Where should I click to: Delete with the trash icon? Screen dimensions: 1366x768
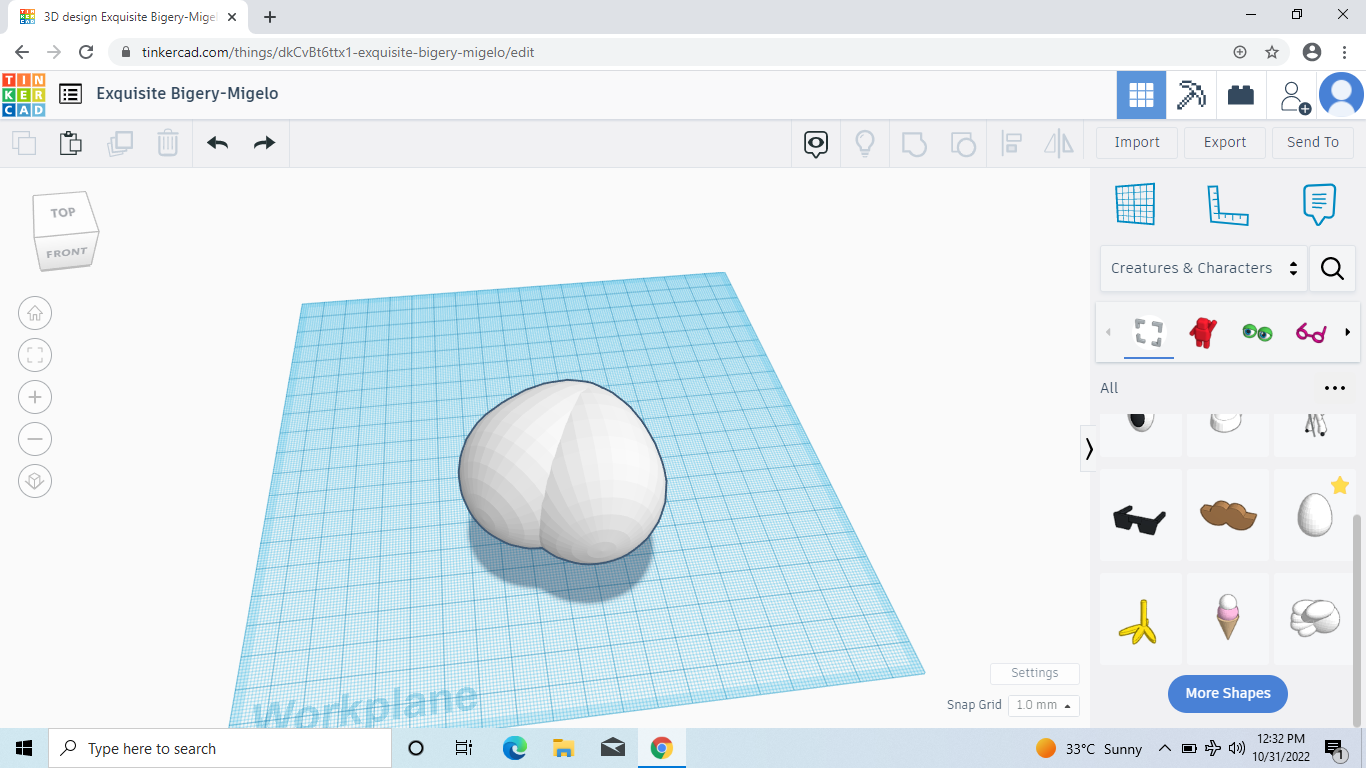[x=167, y=143]
